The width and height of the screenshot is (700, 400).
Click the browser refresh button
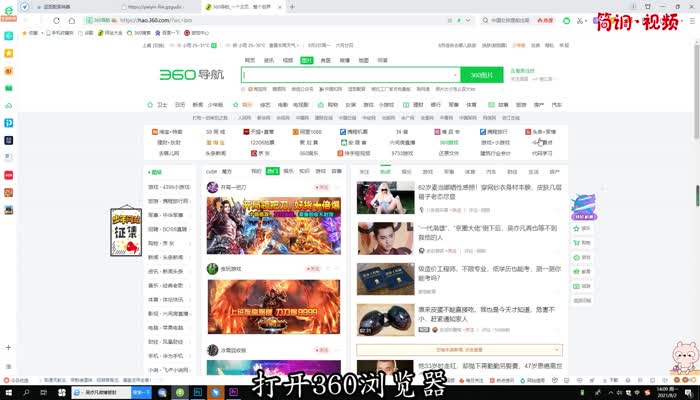point(54,19)
